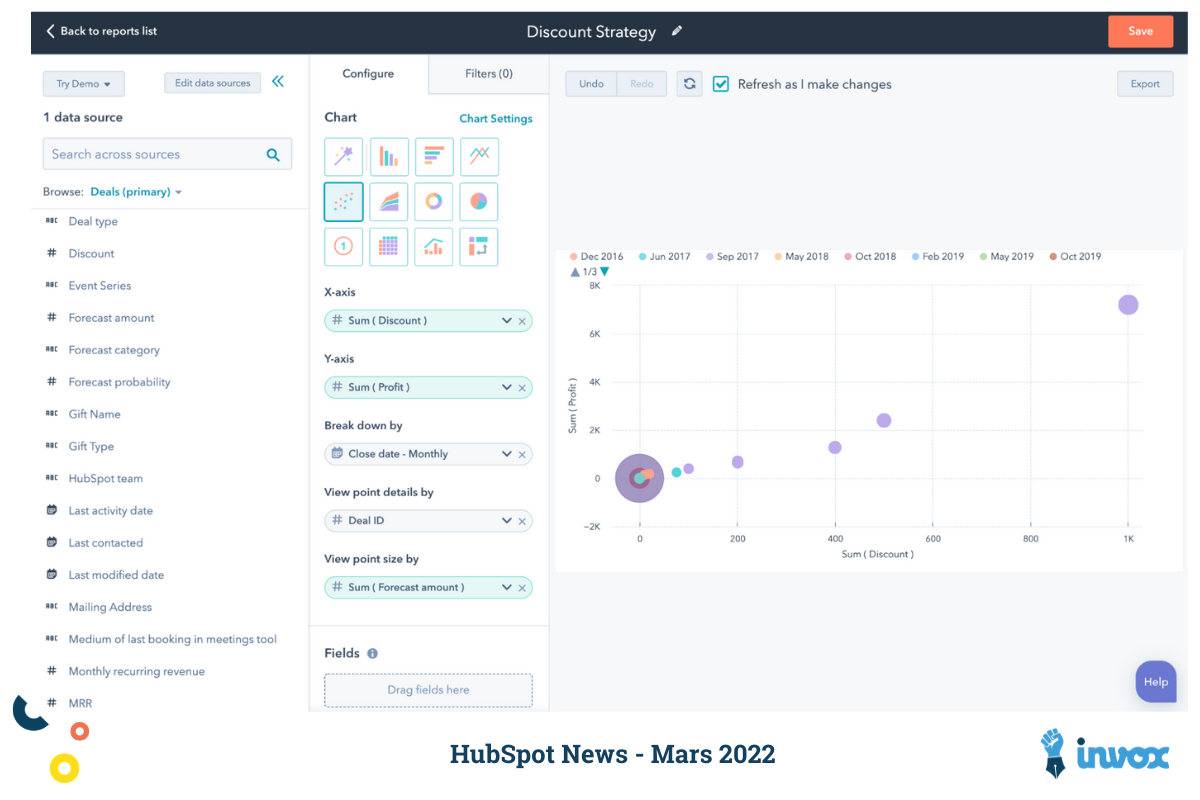
Task: Go to next legend page arrow
Action: (x=604, y=272)
